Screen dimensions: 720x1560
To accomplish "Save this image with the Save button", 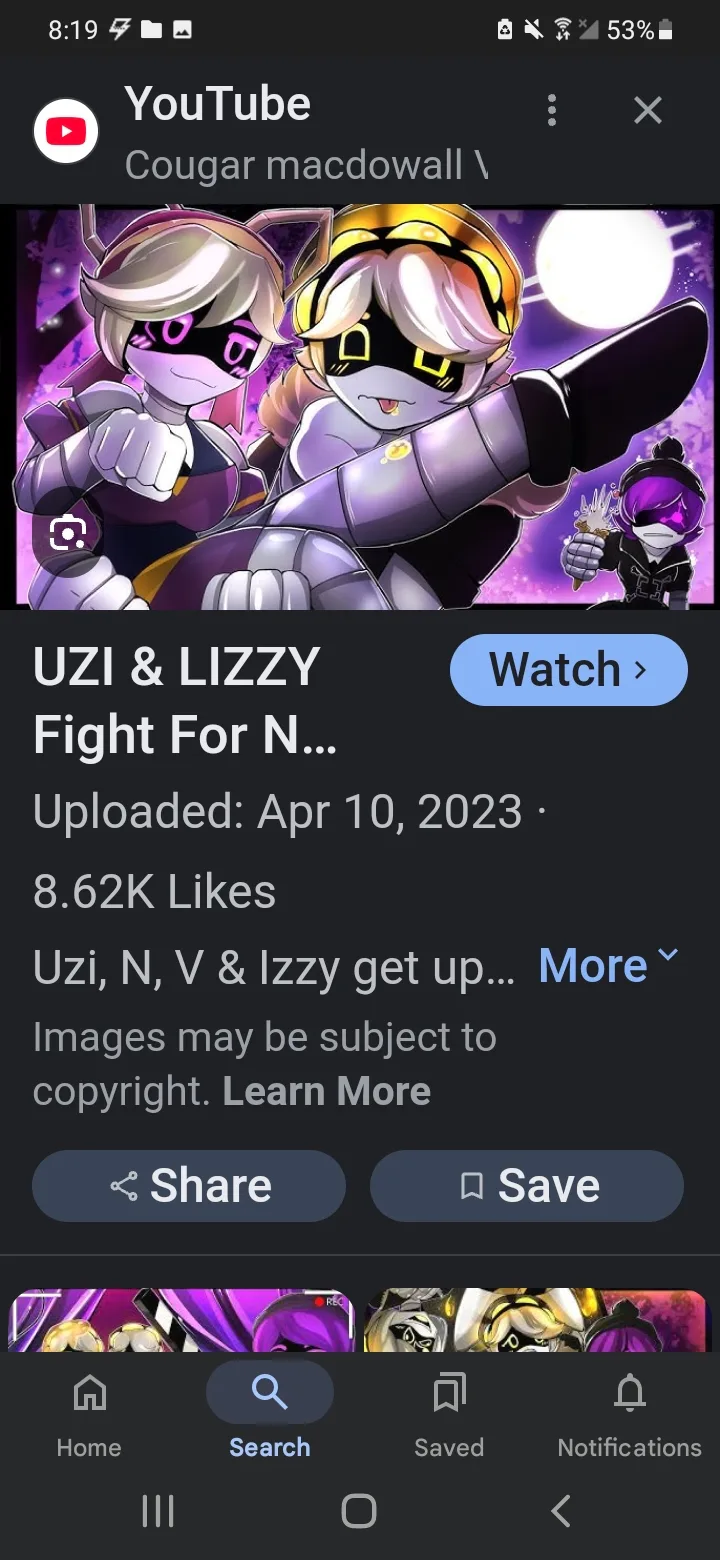I will point(527,1186).
